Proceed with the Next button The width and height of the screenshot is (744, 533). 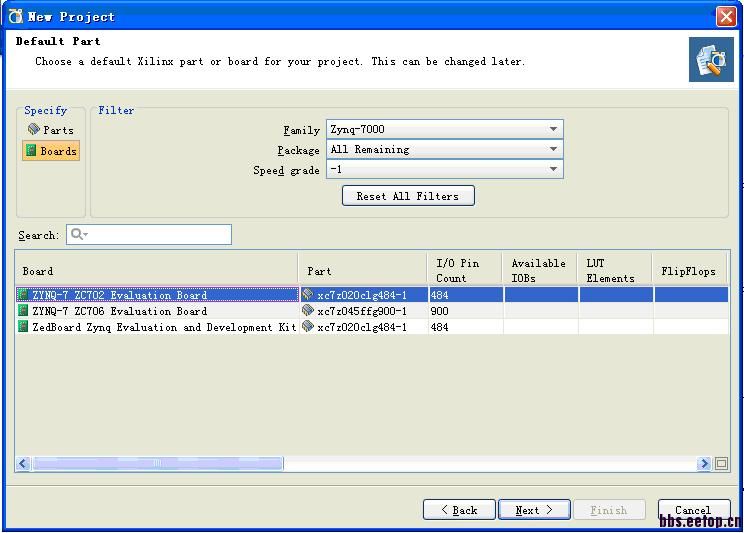click(534, 510)
